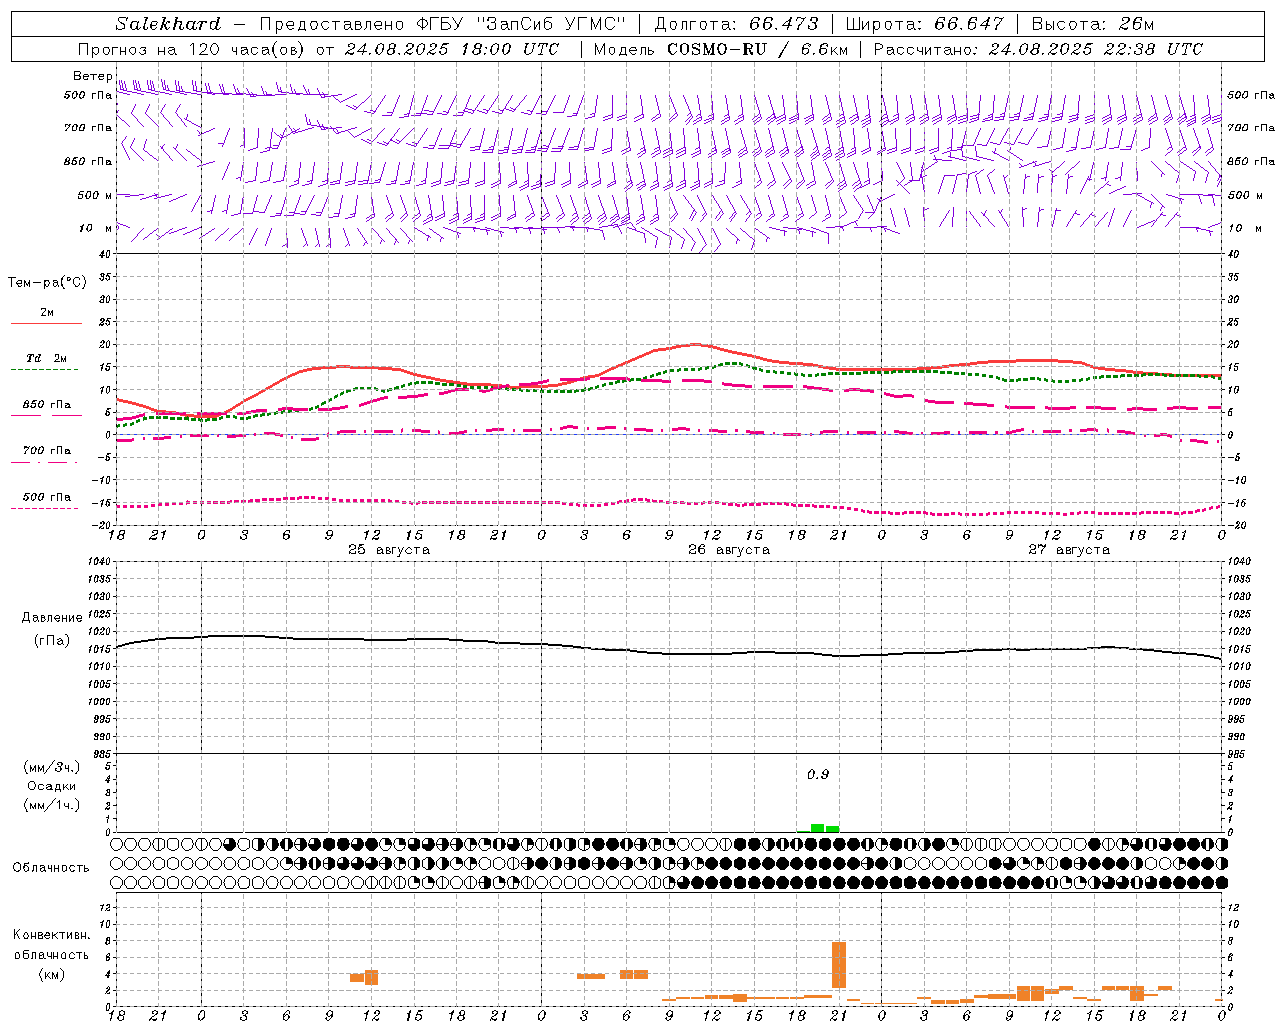This screenshot has width=1280, height=1024.
Task: Click the 25 августа date label
Action: point(389,550)
